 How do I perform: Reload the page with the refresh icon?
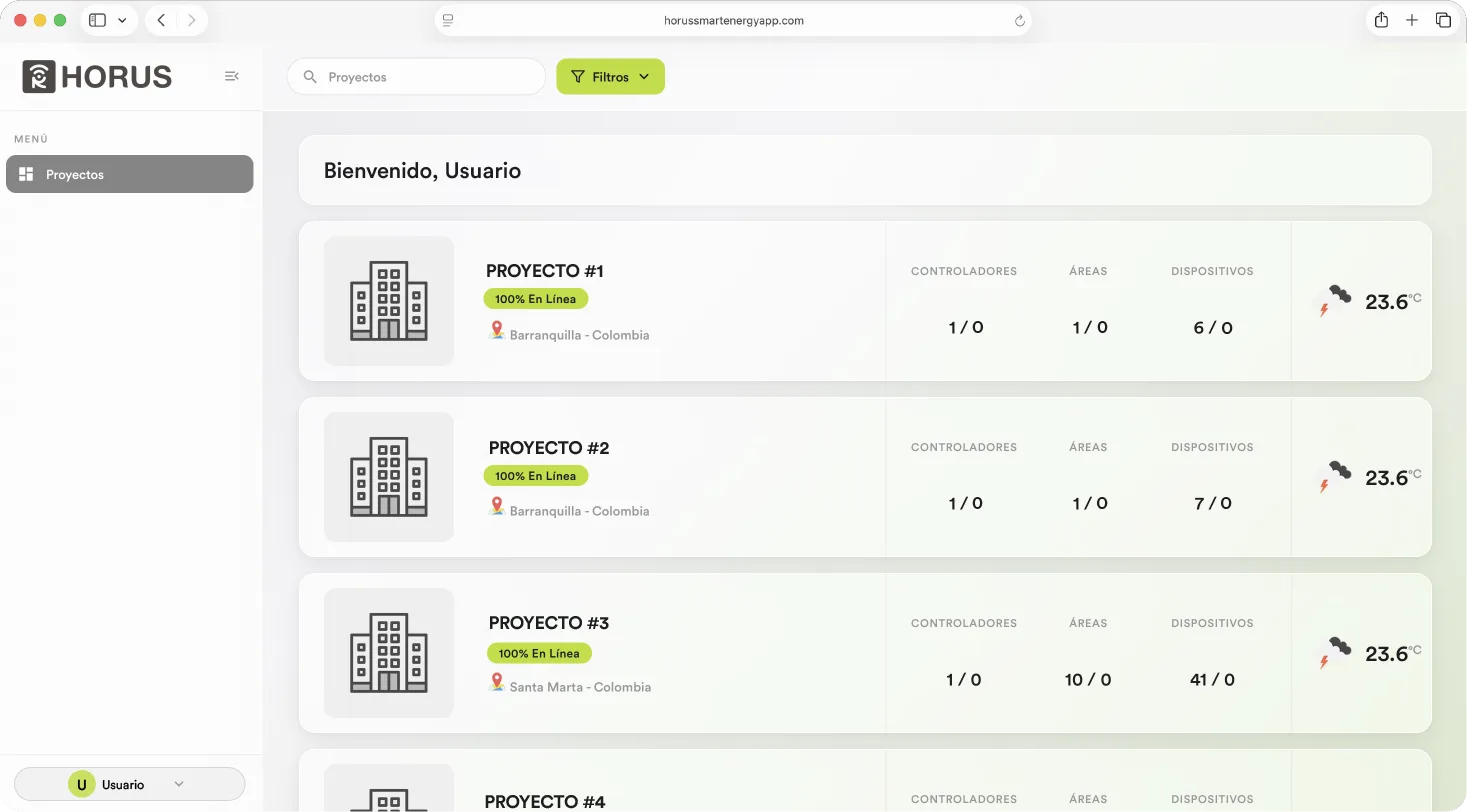1020,20
